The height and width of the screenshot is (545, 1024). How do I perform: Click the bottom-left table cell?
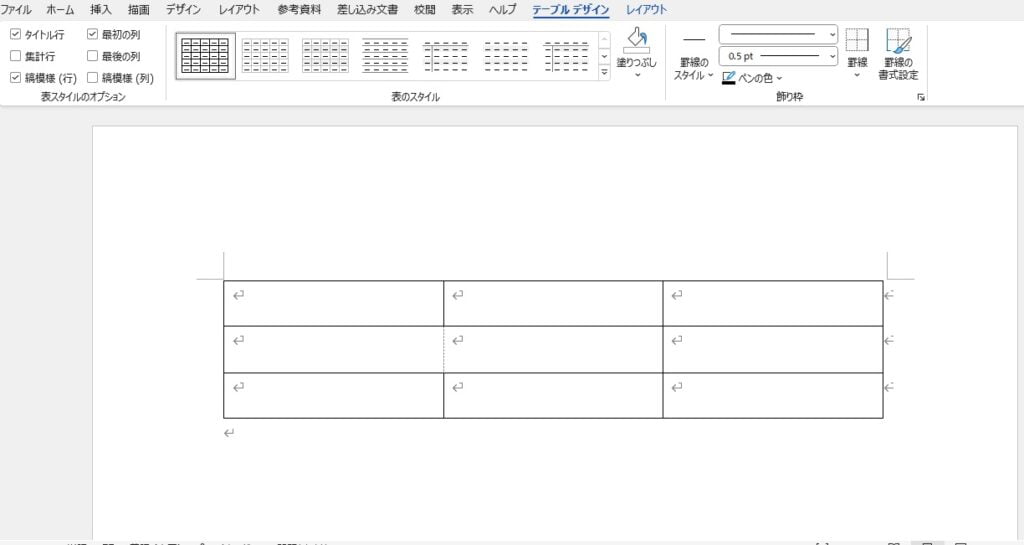(x=333, y=396)
